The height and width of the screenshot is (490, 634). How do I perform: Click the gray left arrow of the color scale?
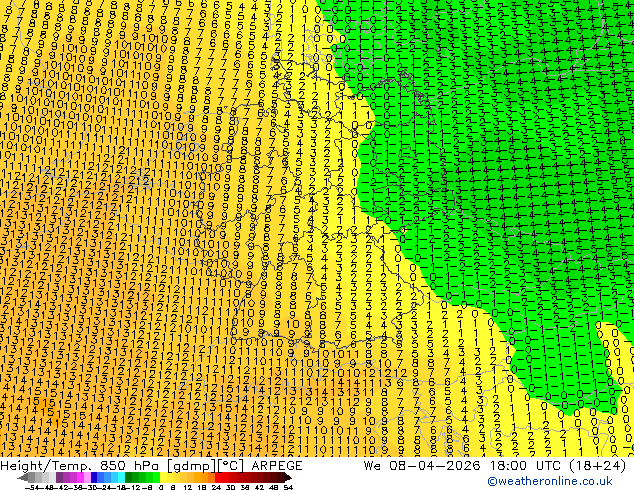[x=23, y=477]
